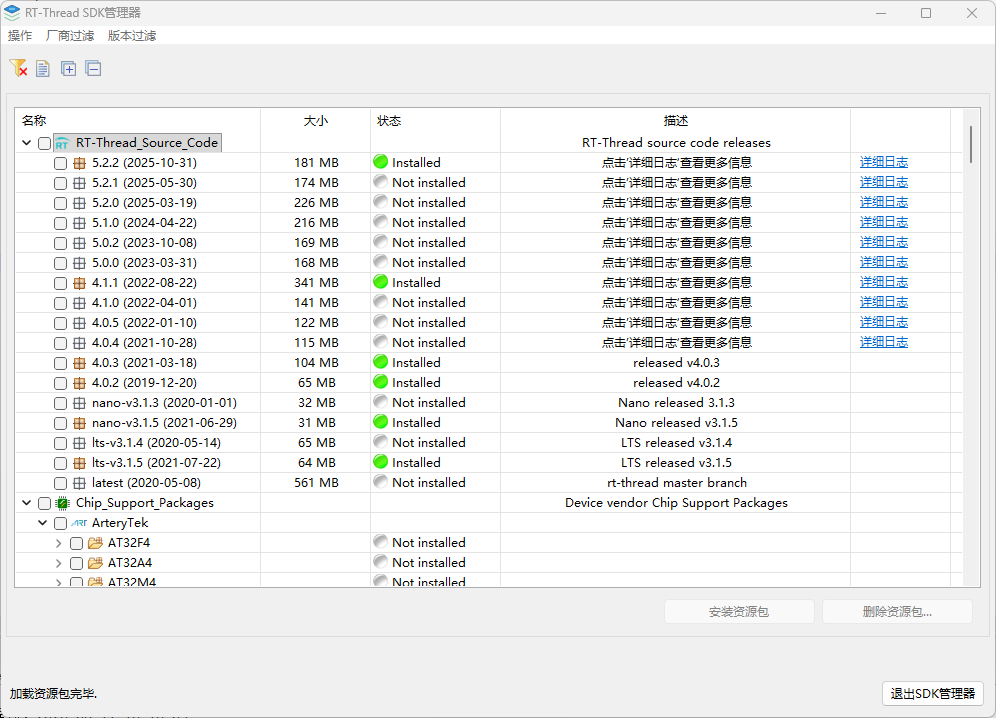This screenshot has height=718, width=996.
Task: Click the 名称 column header
Action: 34,120
